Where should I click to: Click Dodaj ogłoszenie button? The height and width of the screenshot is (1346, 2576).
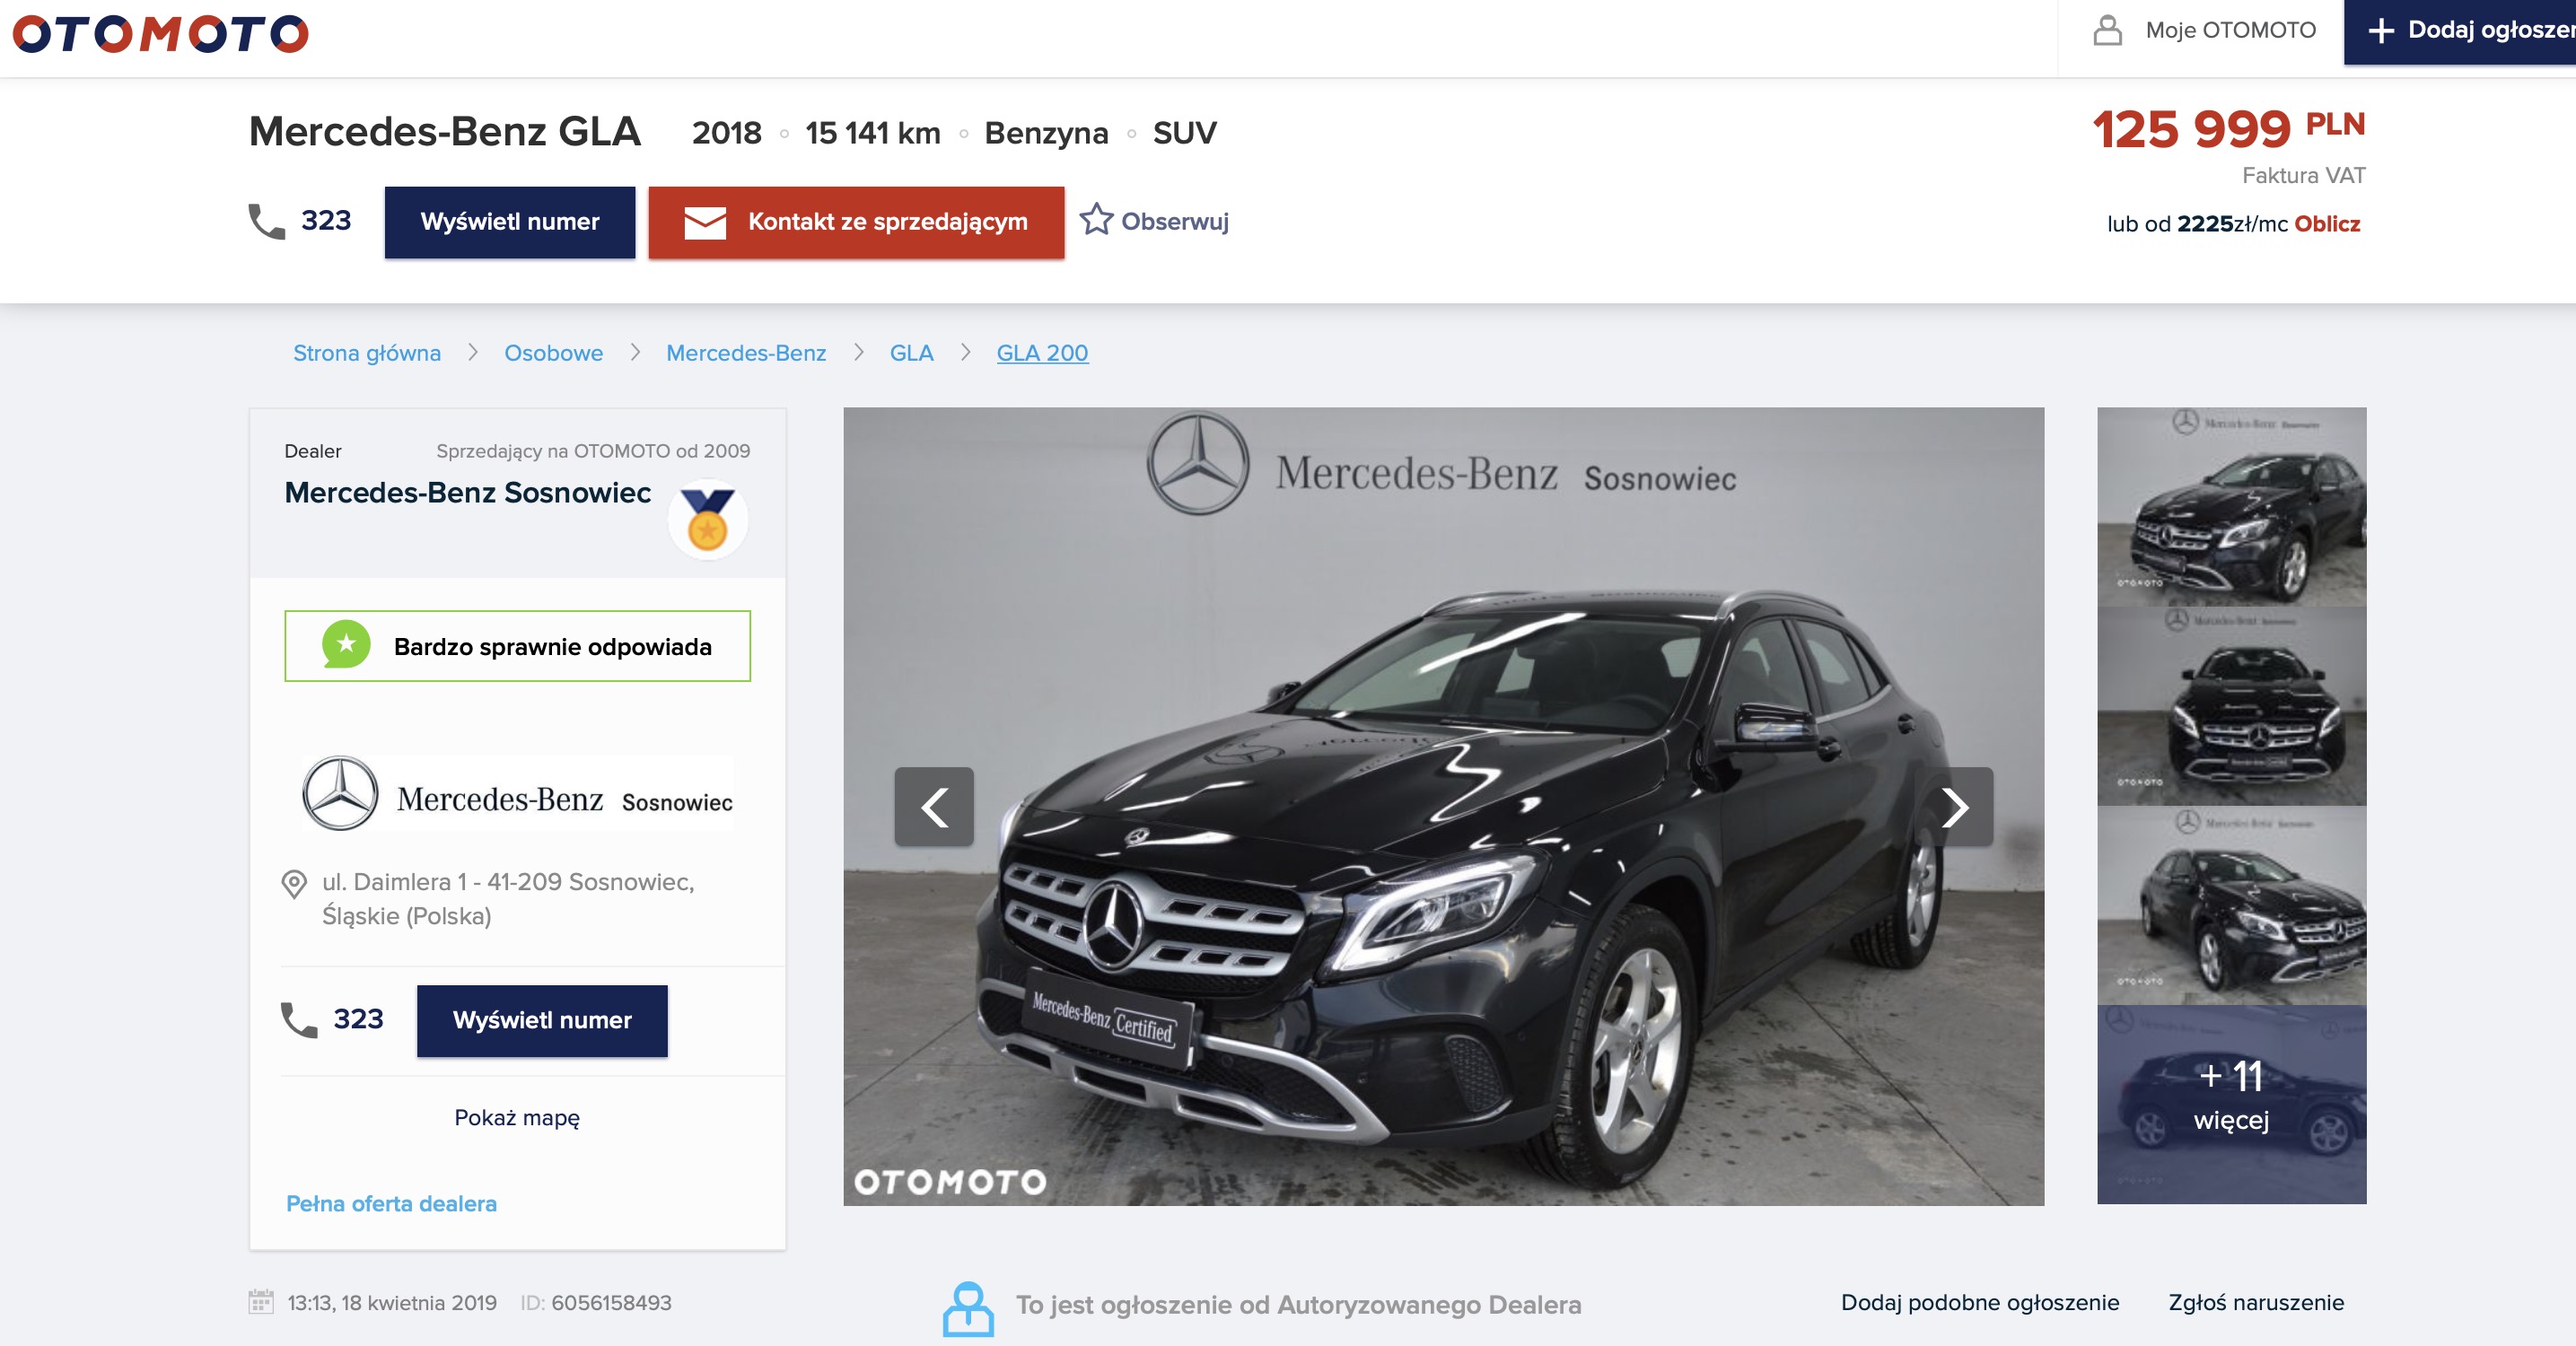click(2460, 31)
